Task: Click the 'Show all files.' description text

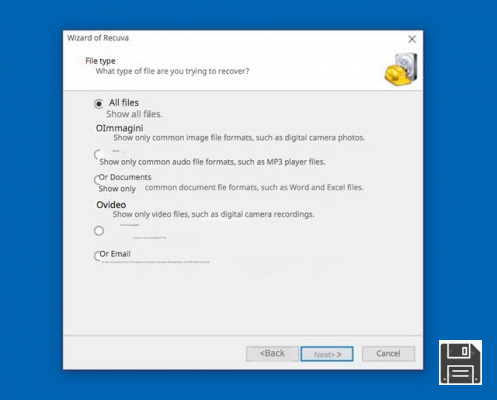Action: point(134,114)
